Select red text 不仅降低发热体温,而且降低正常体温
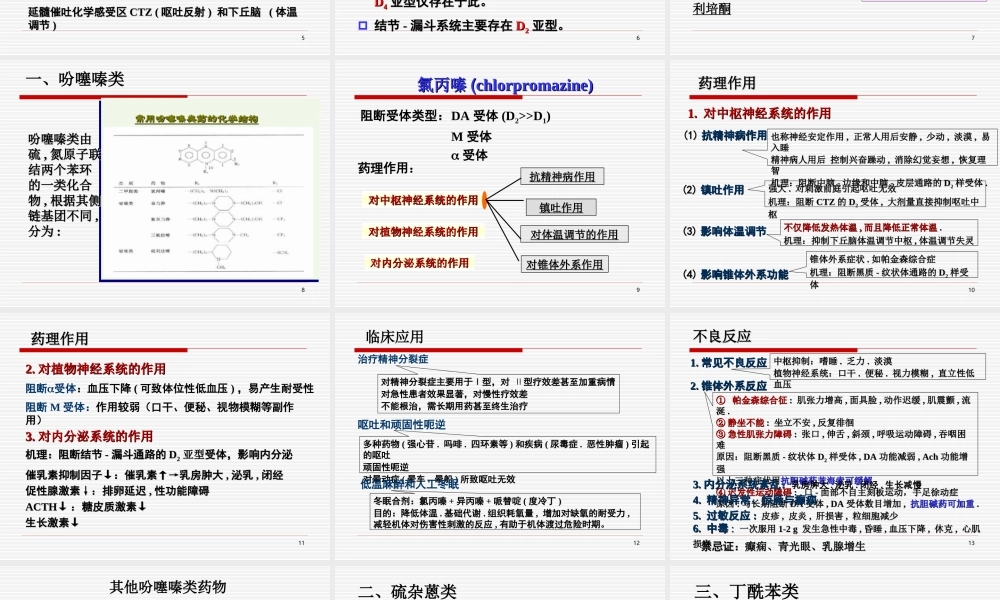 [x=862, y=228]
